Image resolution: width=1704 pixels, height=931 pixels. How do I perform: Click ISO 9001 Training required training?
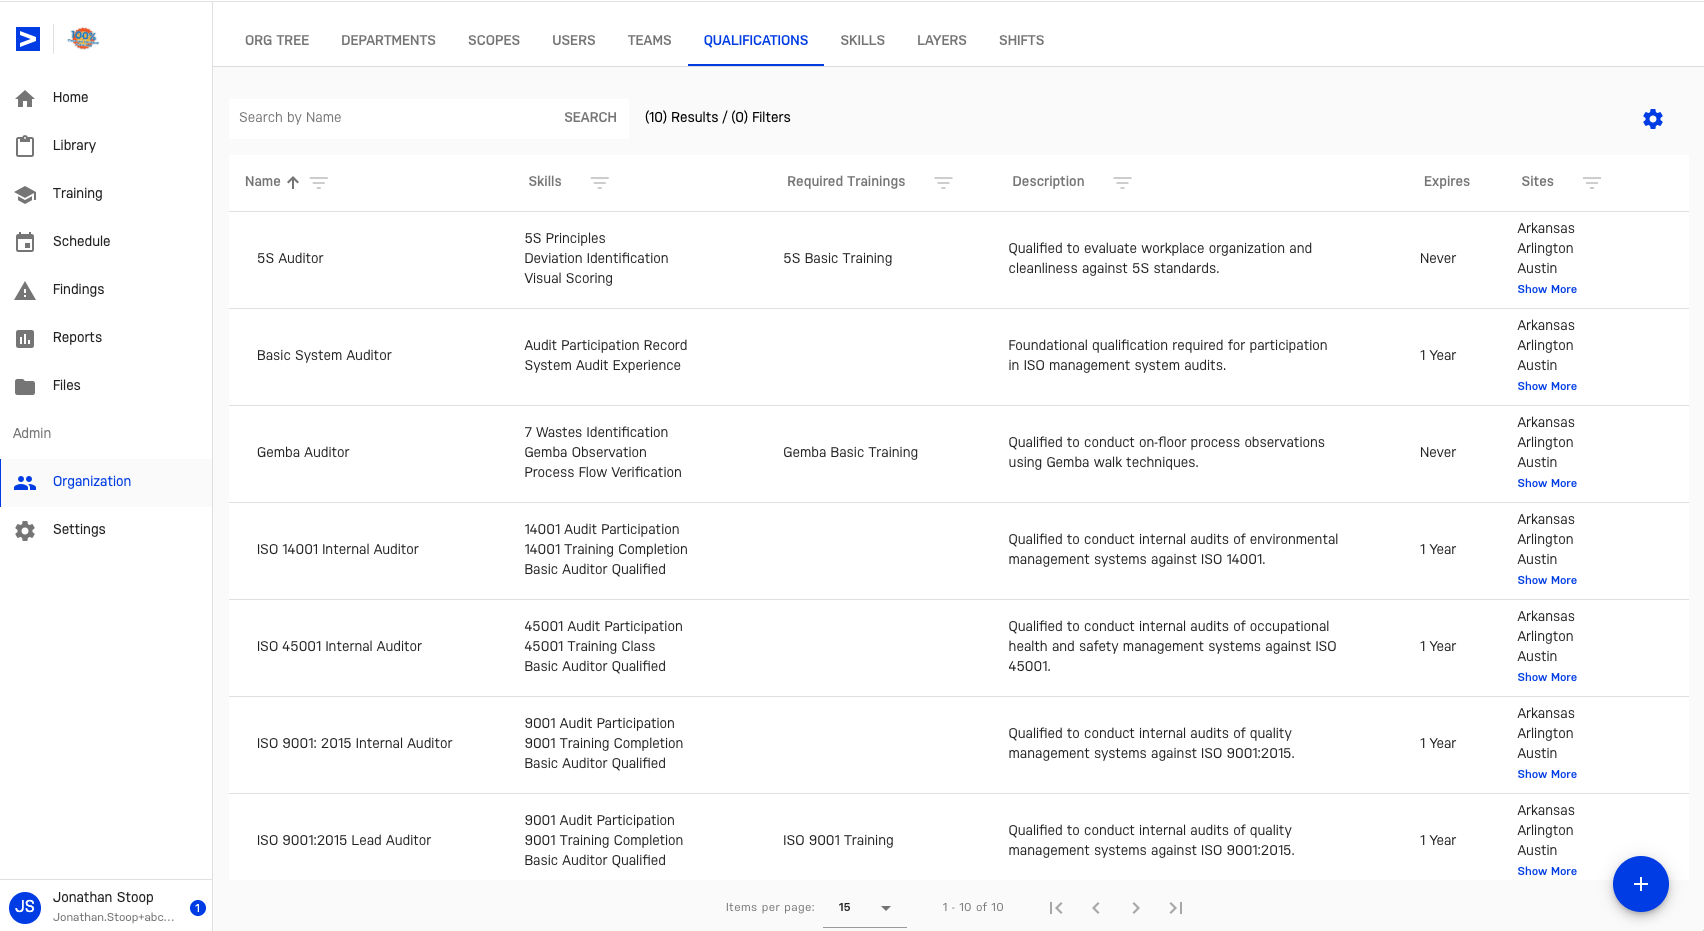coord(838,841)
